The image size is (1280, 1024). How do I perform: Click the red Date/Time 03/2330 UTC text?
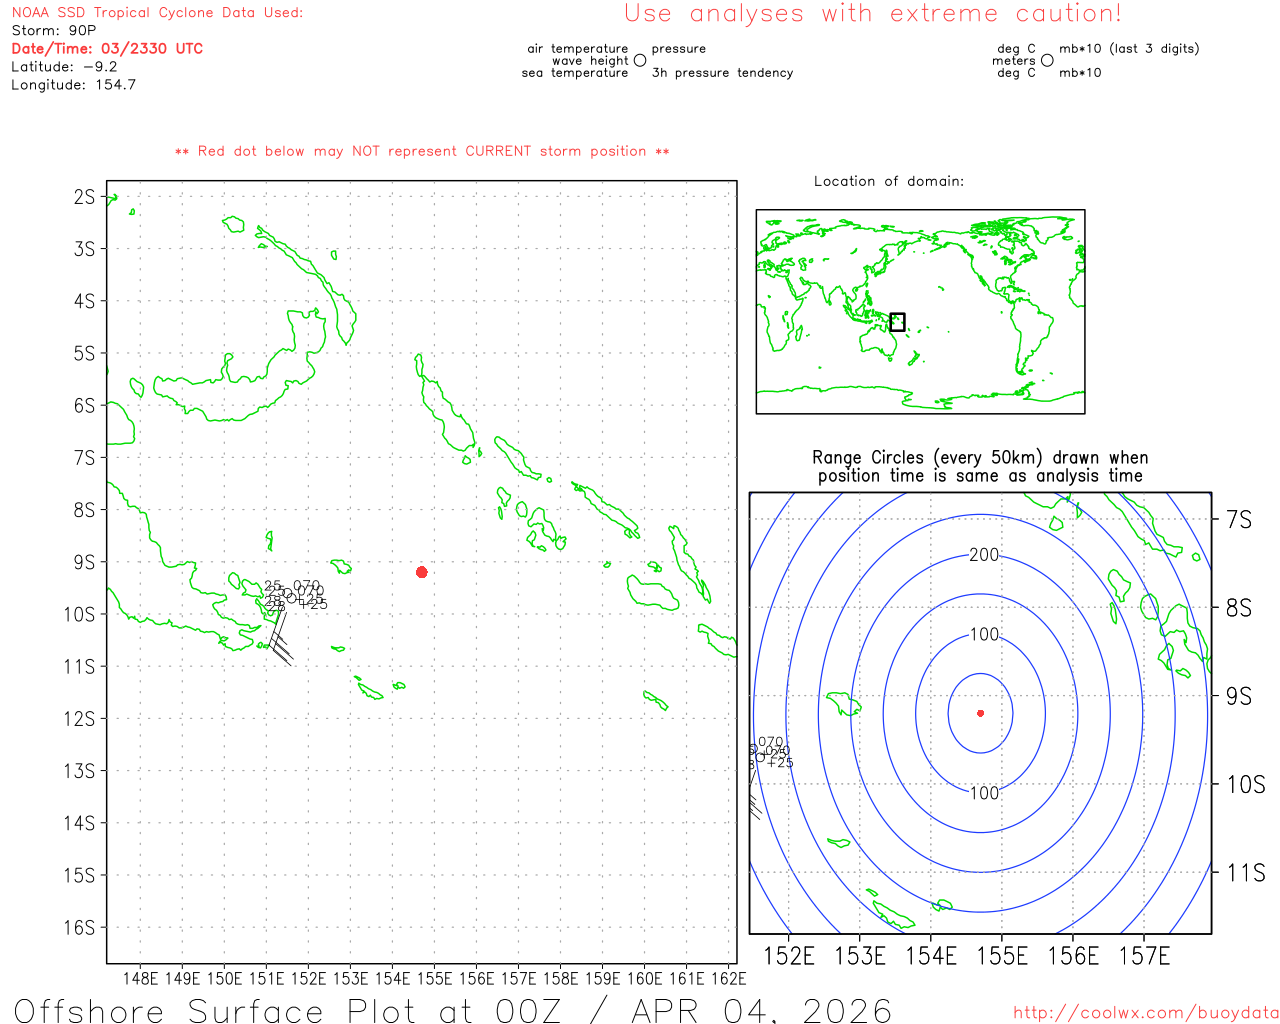[107, 48]
